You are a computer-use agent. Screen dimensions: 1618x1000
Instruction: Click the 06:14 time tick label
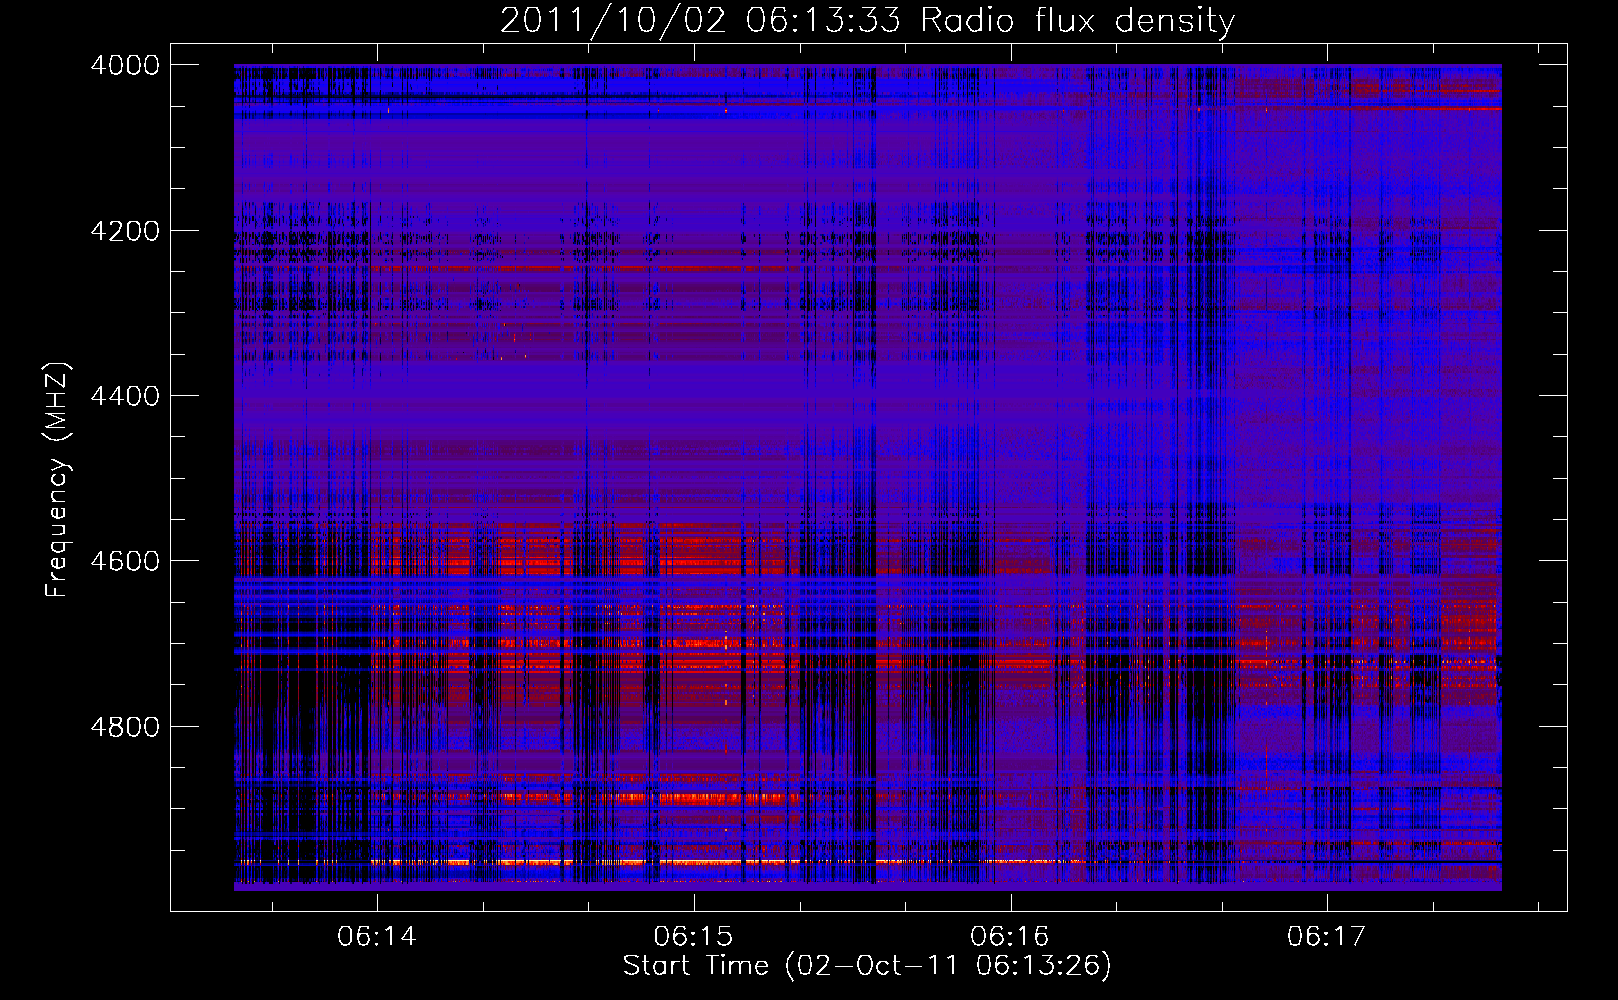pyautogui.click(x=377, y=937)
